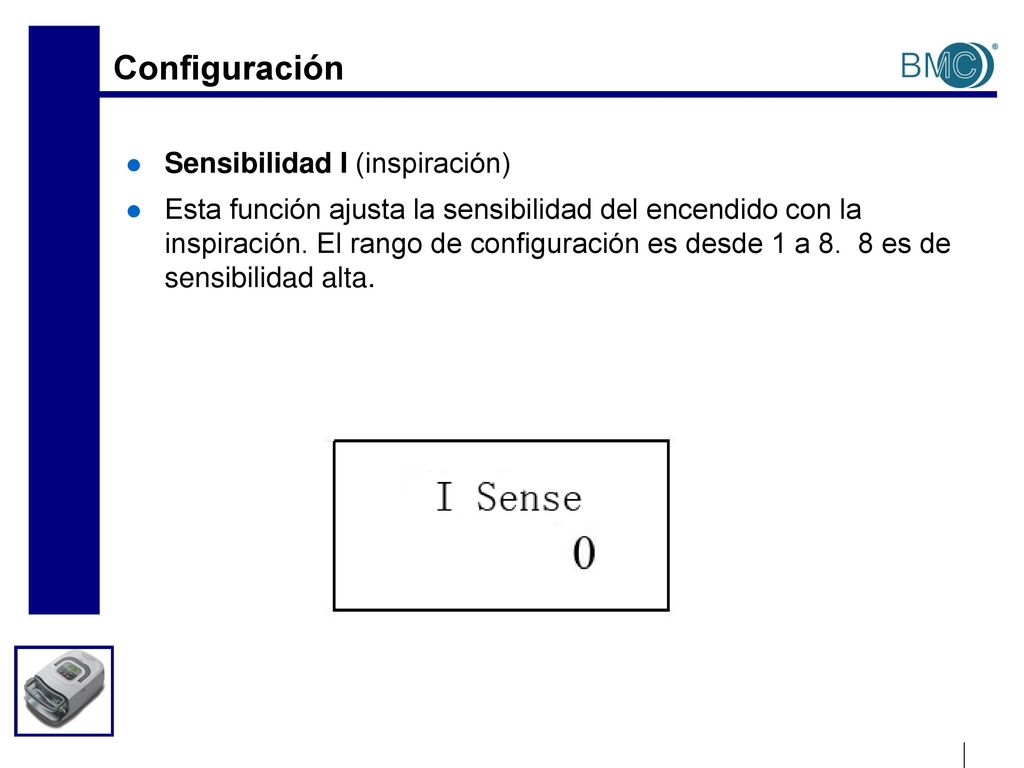Click the blue horizontal title underline
Image resolution: width=1024 pixels, height=768 pixels.
[548, 95]
